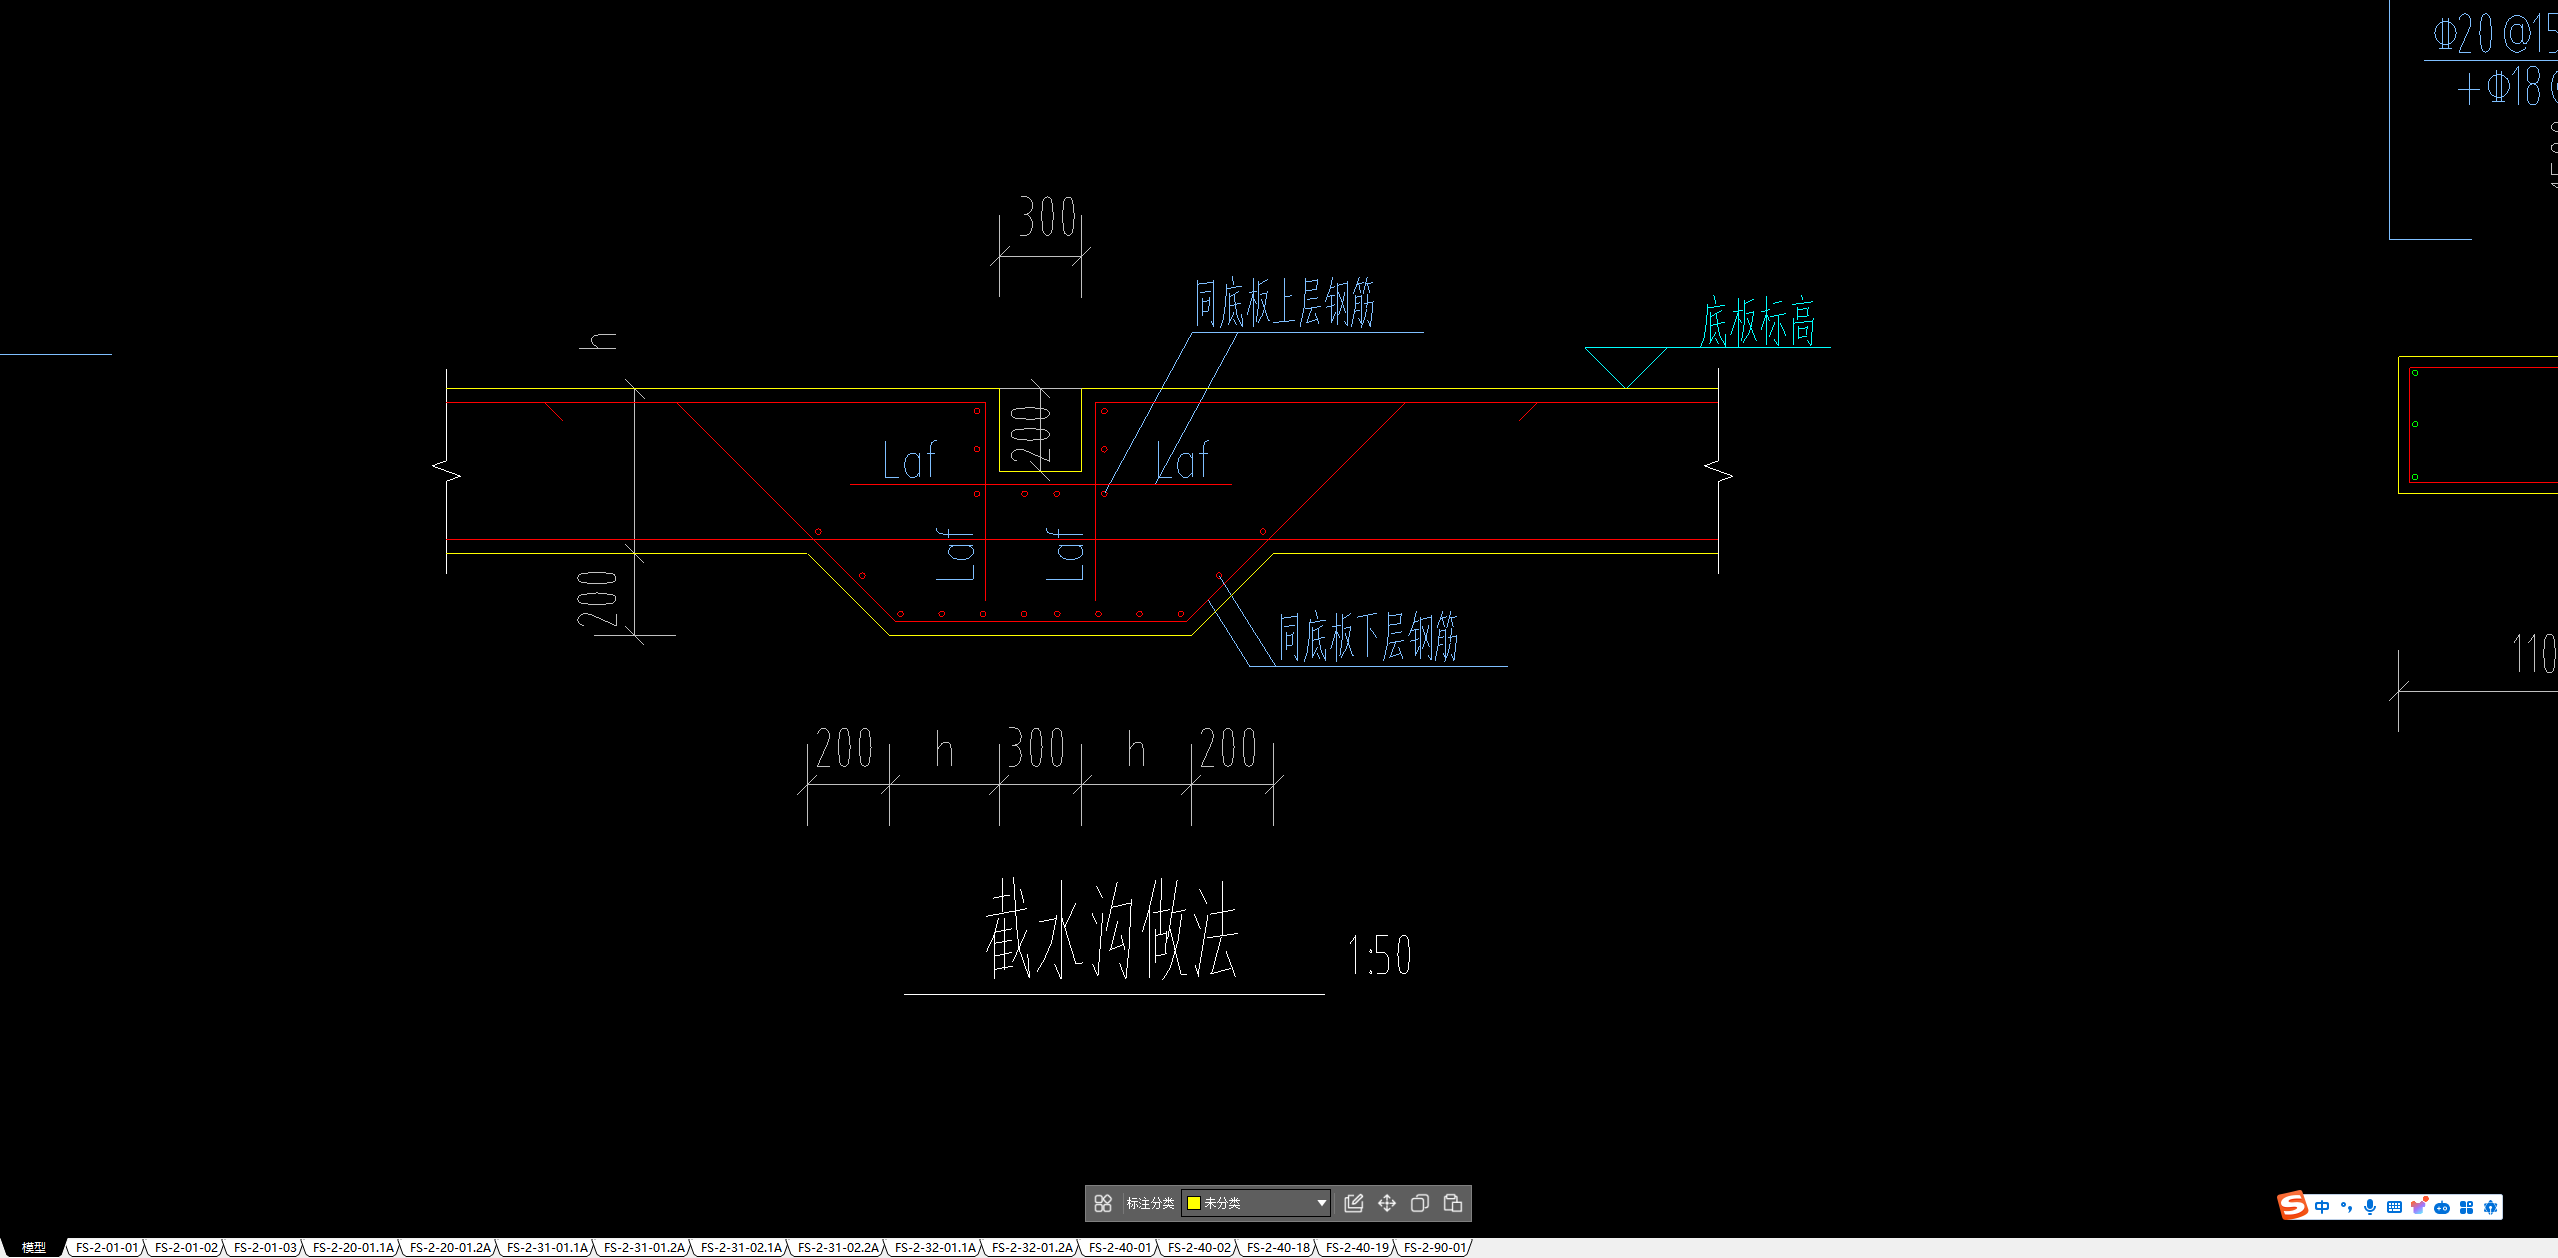Go to layout tab FS-2-40-19
The image size is (2558, 1258).
[1357, 1247]
